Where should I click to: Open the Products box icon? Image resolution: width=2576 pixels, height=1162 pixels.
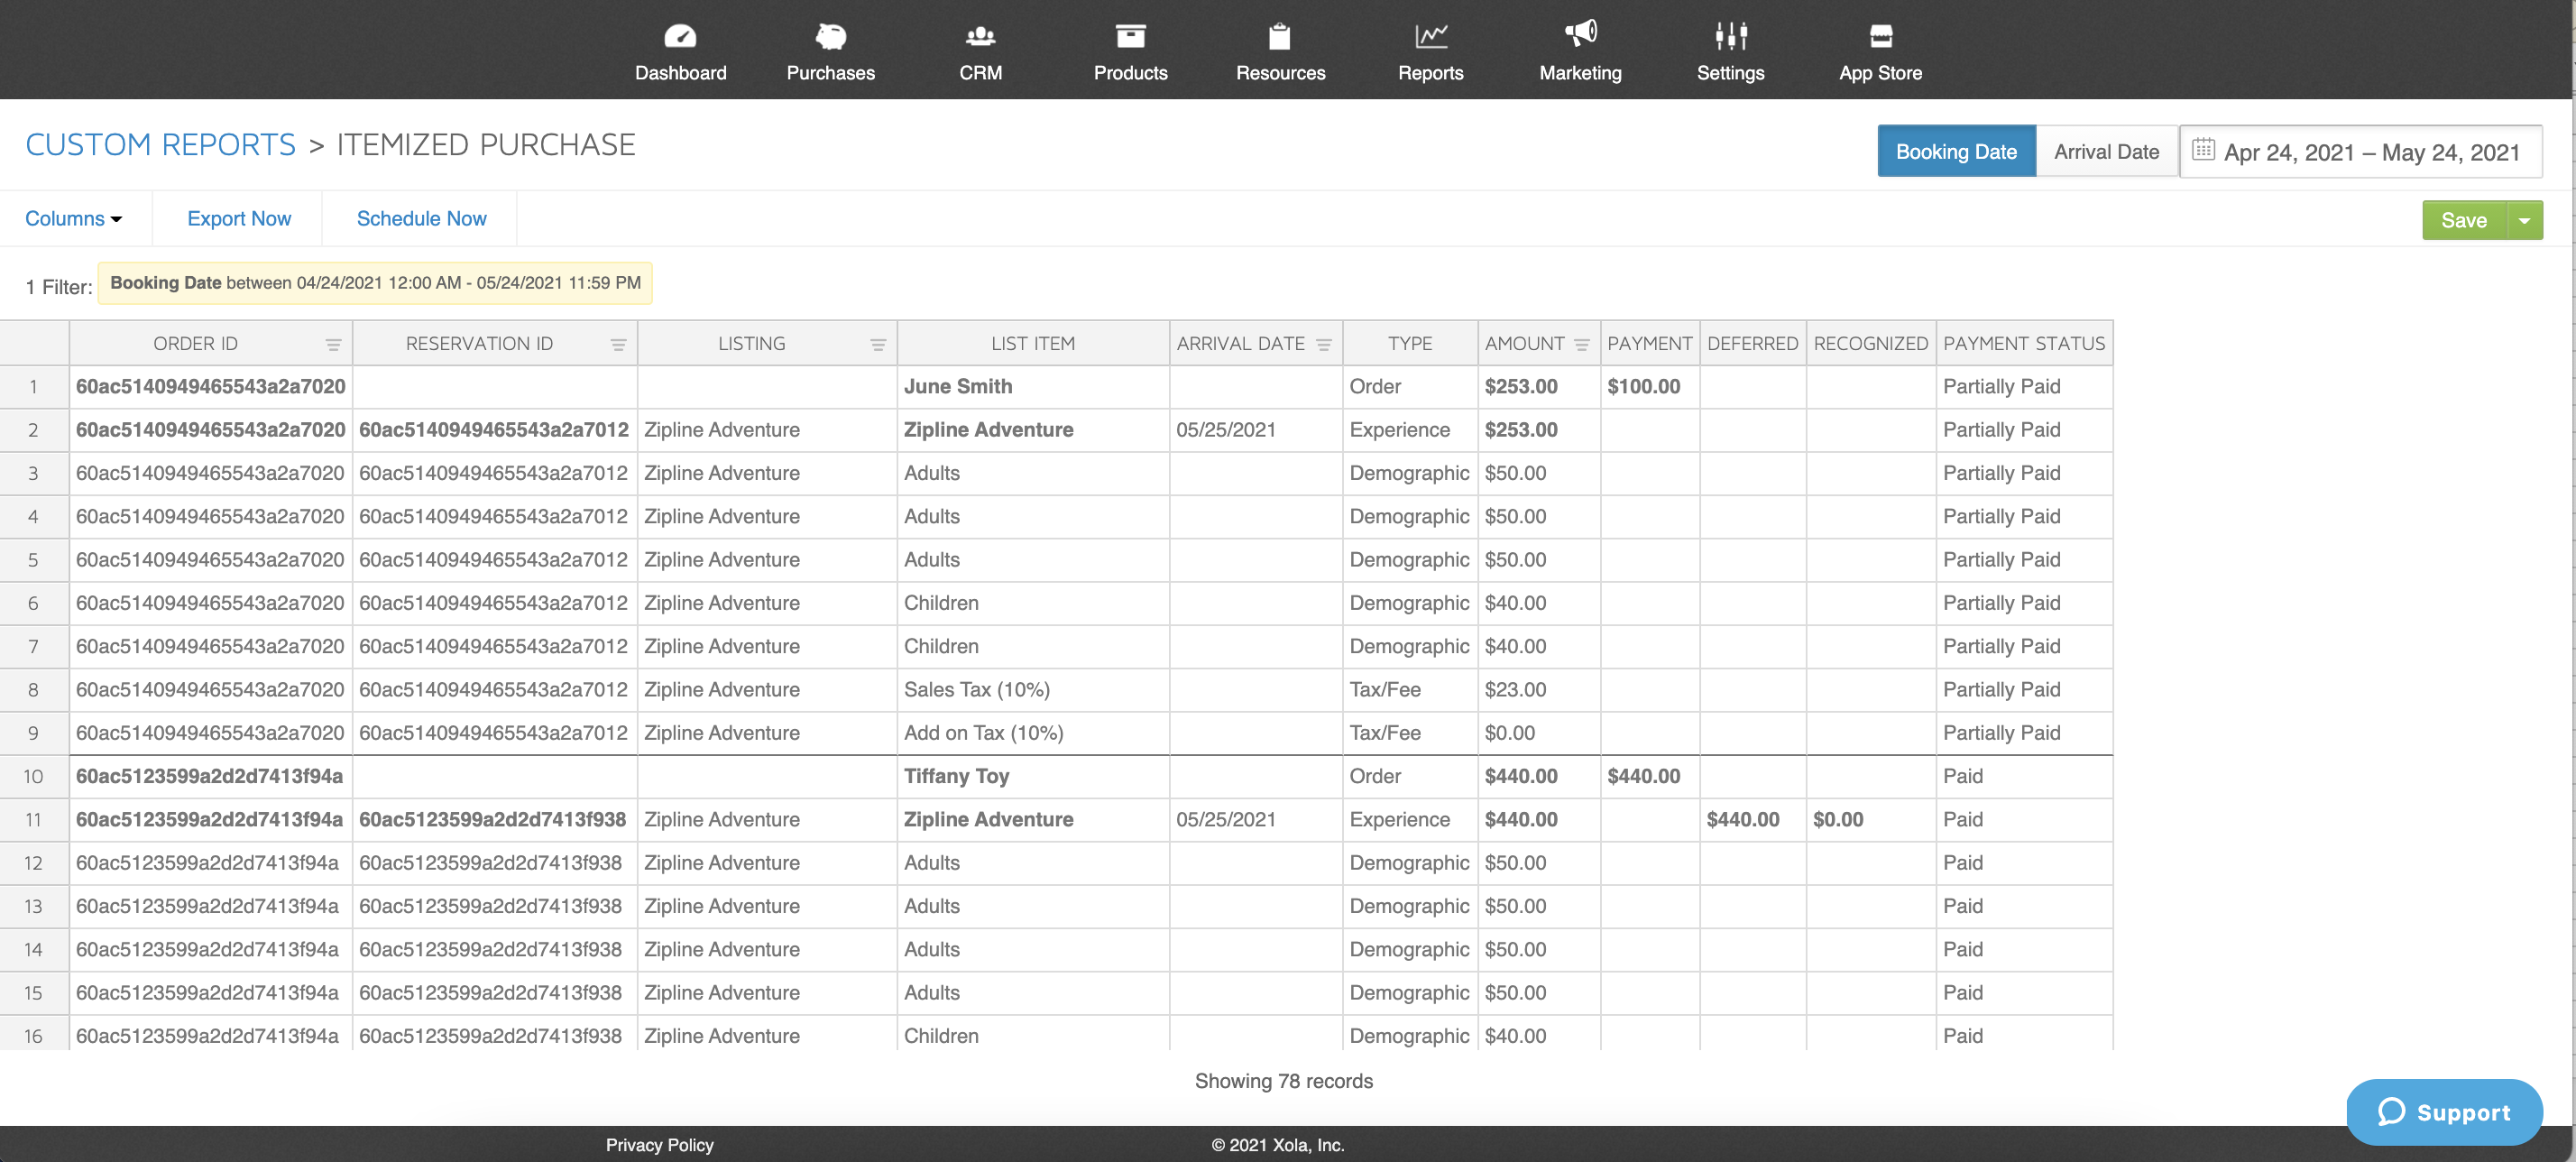click(x=1130, y=36)
